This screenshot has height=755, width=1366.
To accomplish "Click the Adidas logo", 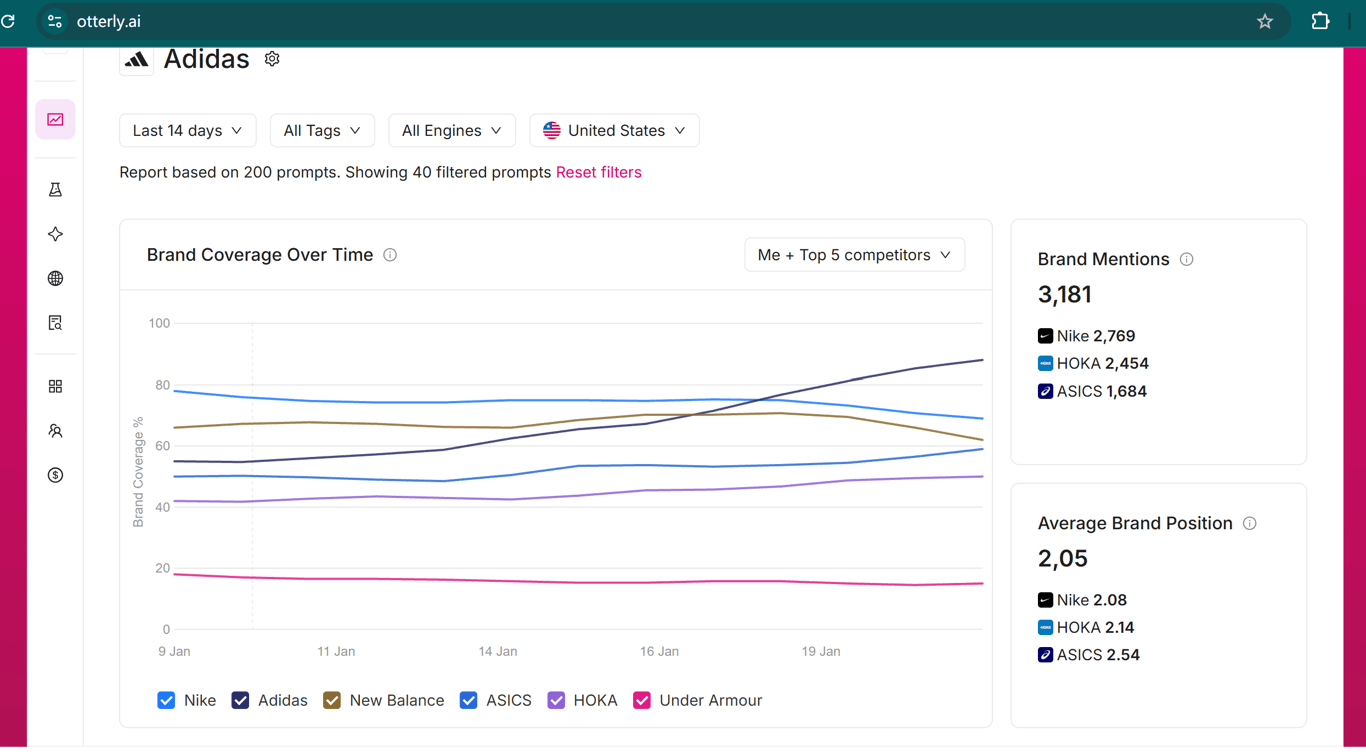I will 137,60.
